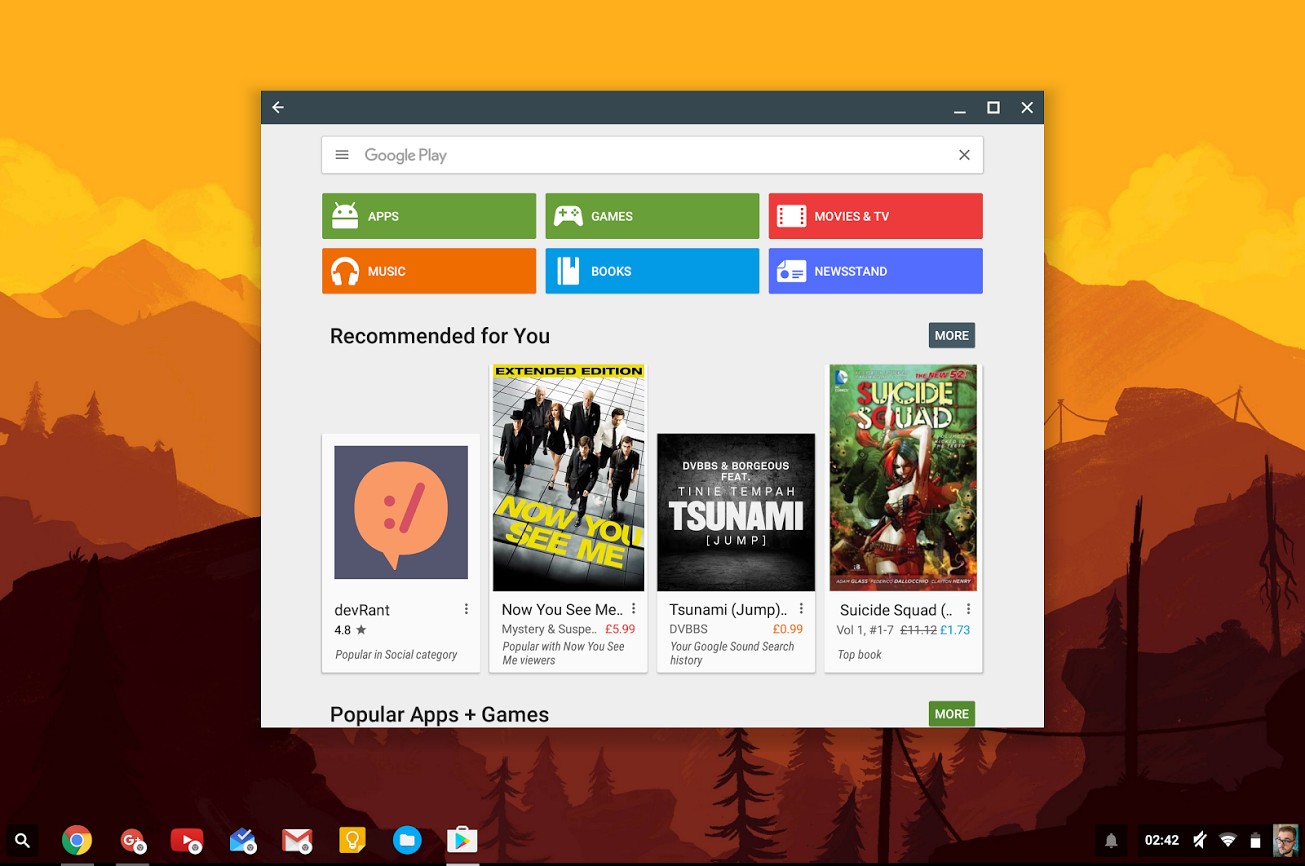This screenshot has width=1305, height=866.
Task: Click More for Popular Apps + Games
Action: point(951,714)
